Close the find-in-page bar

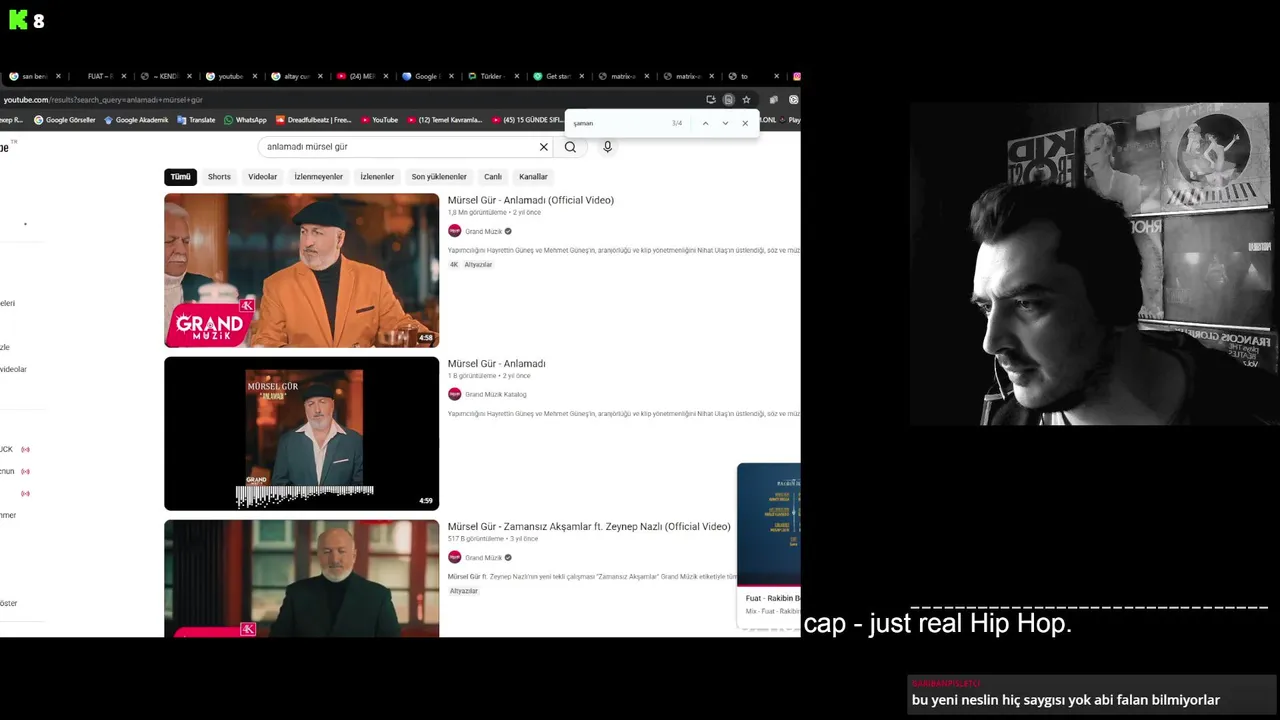pos(745,123)
